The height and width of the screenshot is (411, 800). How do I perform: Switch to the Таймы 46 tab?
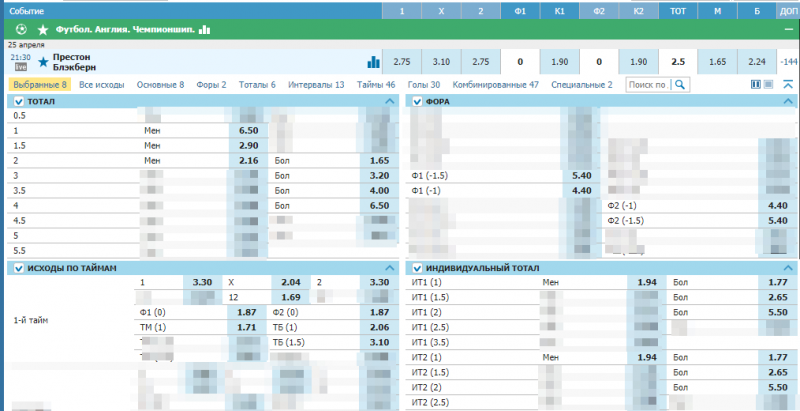(376, 85)
